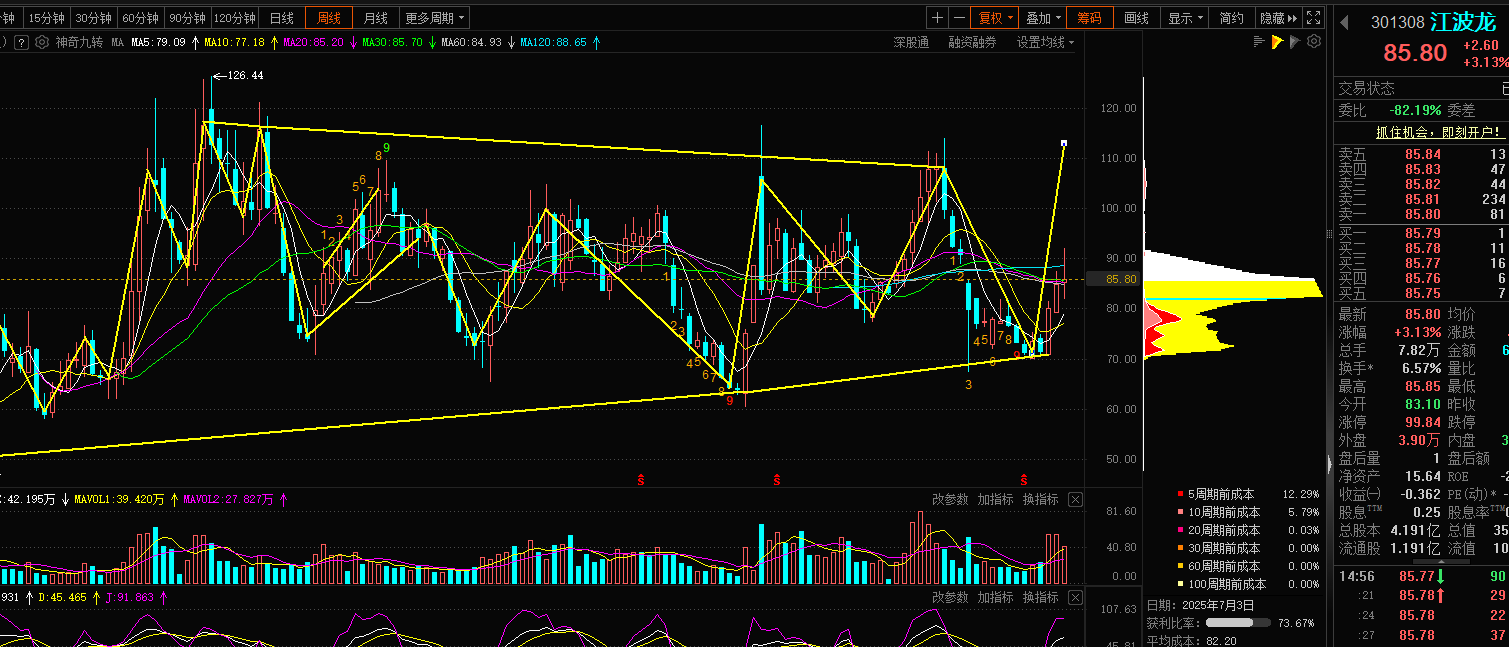Screen dimensions: 1509x647
Task: Open 设置均线 moving average settings dropdown
Action: [x=1045, y=42]
